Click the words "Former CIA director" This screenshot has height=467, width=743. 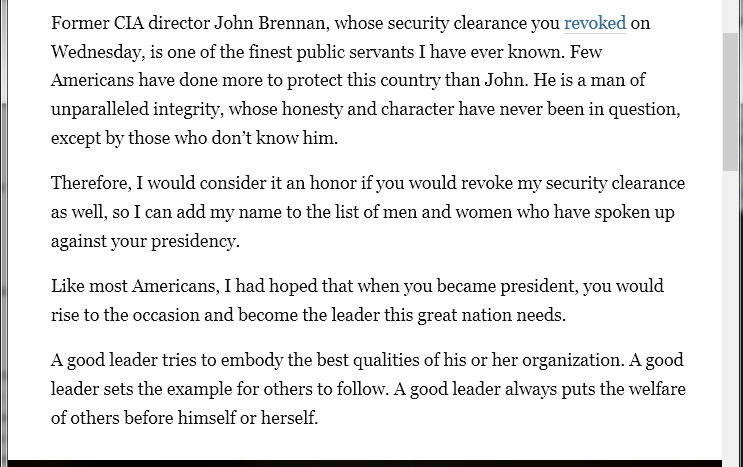click(x=130, y=23)
